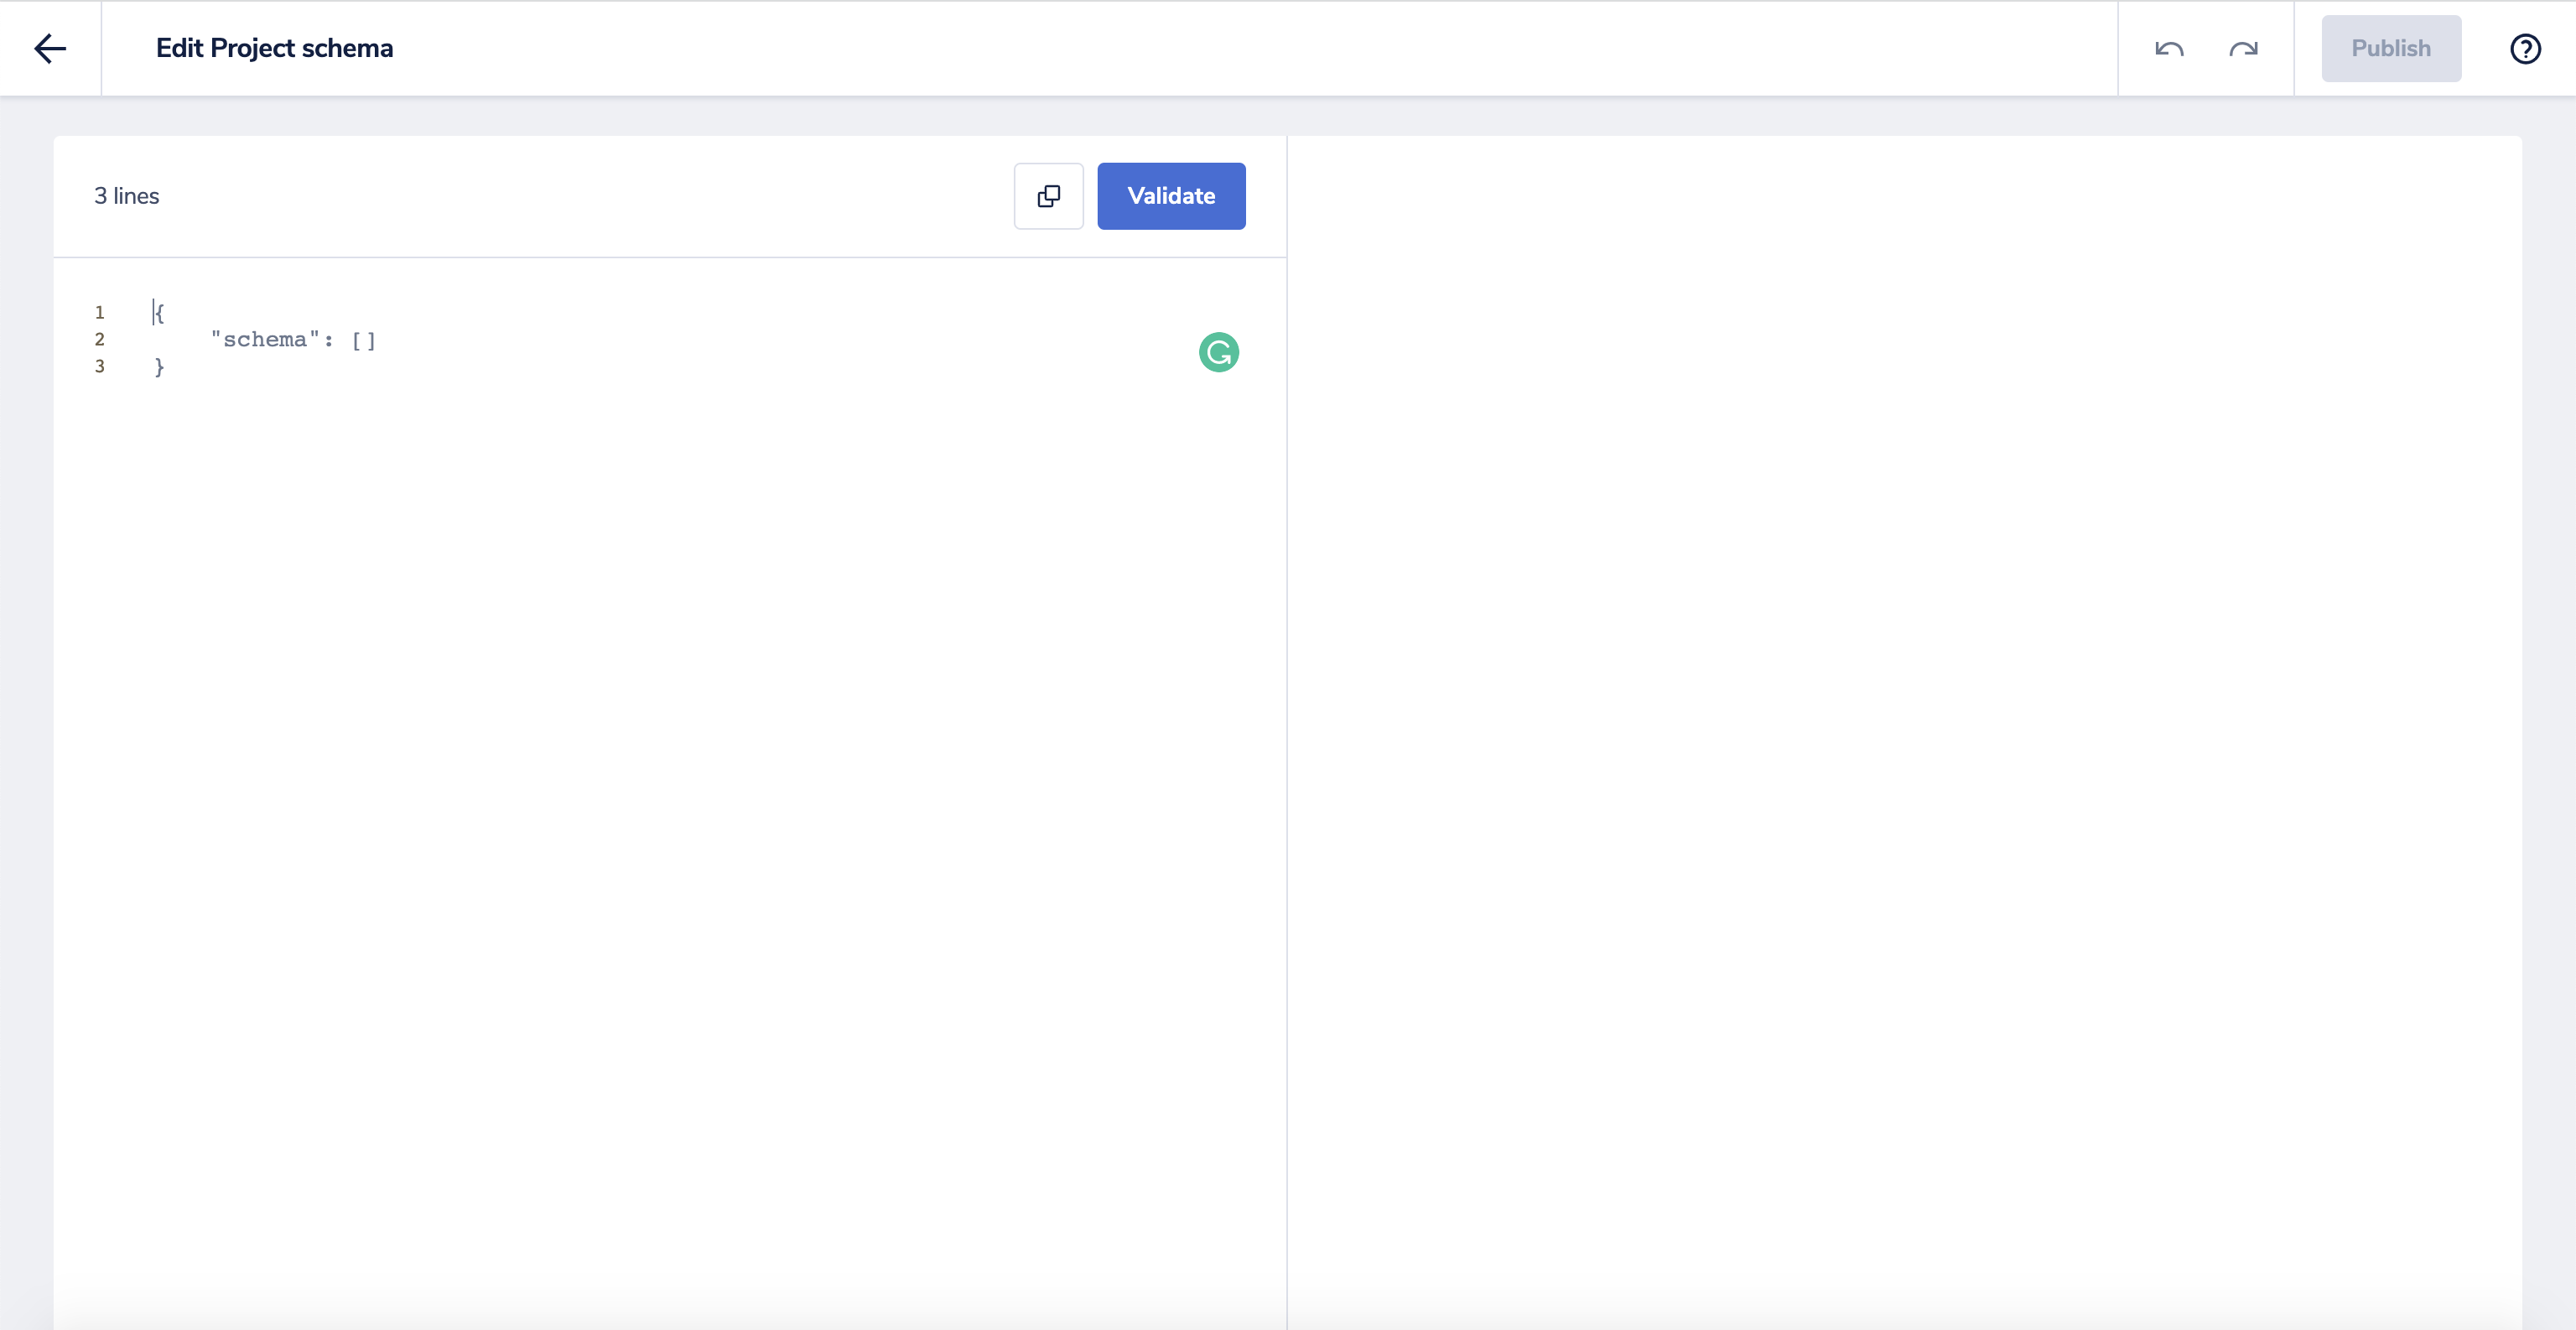Click the divider between editor and preview
Screen dimensions: 2576x1330
pos(1286,700)
